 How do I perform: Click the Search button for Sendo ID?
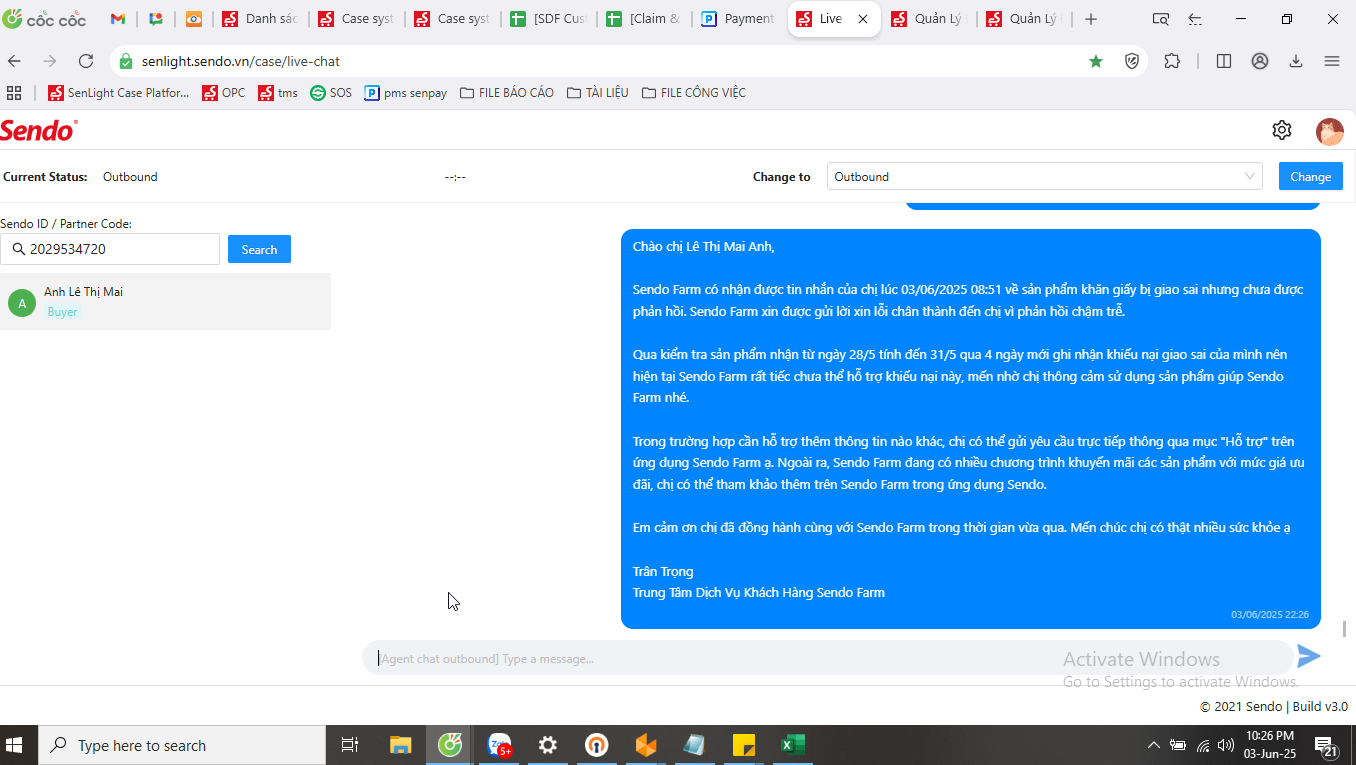(259, 249)
